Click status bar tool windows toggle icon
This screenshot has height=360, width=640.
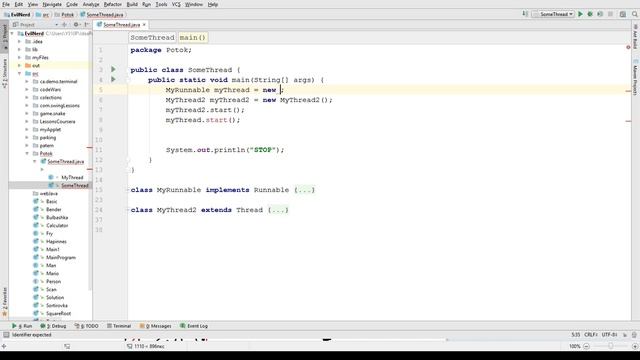[6, 335]
